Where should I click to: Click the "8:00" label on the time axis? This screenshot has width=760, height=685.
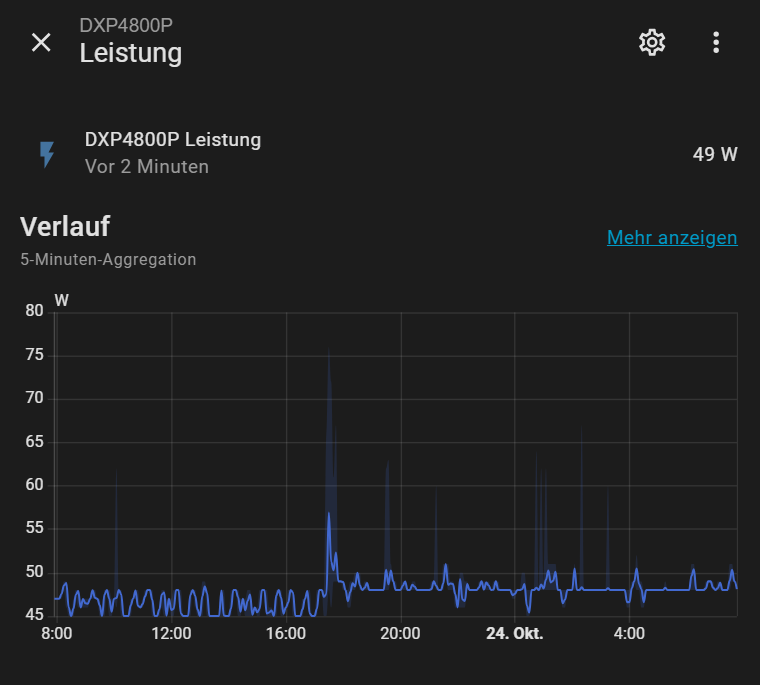(56, 633)
